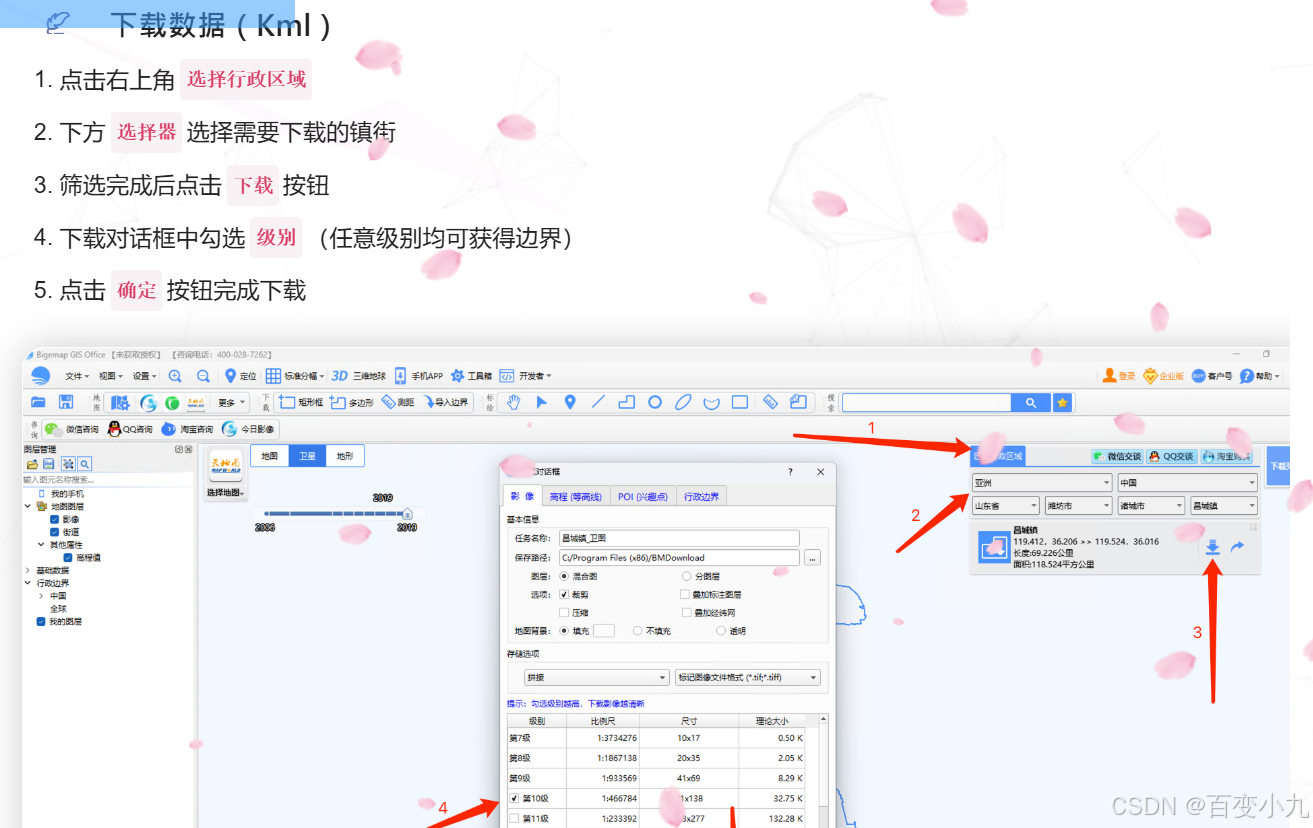This screenshot has width=1313, height=828.
Task: Enable the 压缩 checkbox
Action: [x=564, y=612]
